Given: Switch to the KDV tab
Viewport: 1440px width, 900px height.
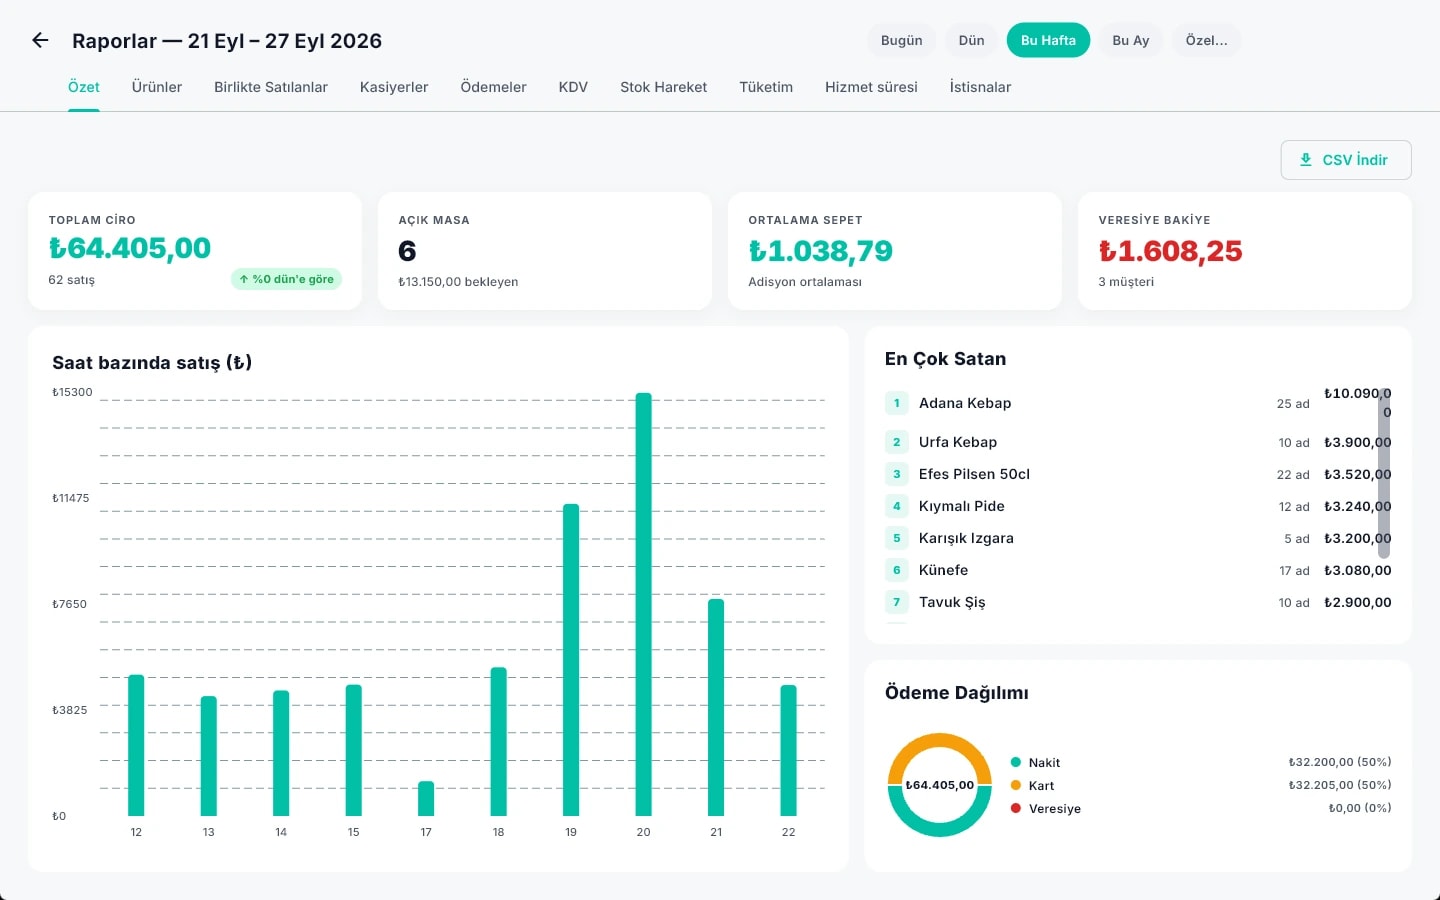Looking at the screenshot, I should [573, 87].
